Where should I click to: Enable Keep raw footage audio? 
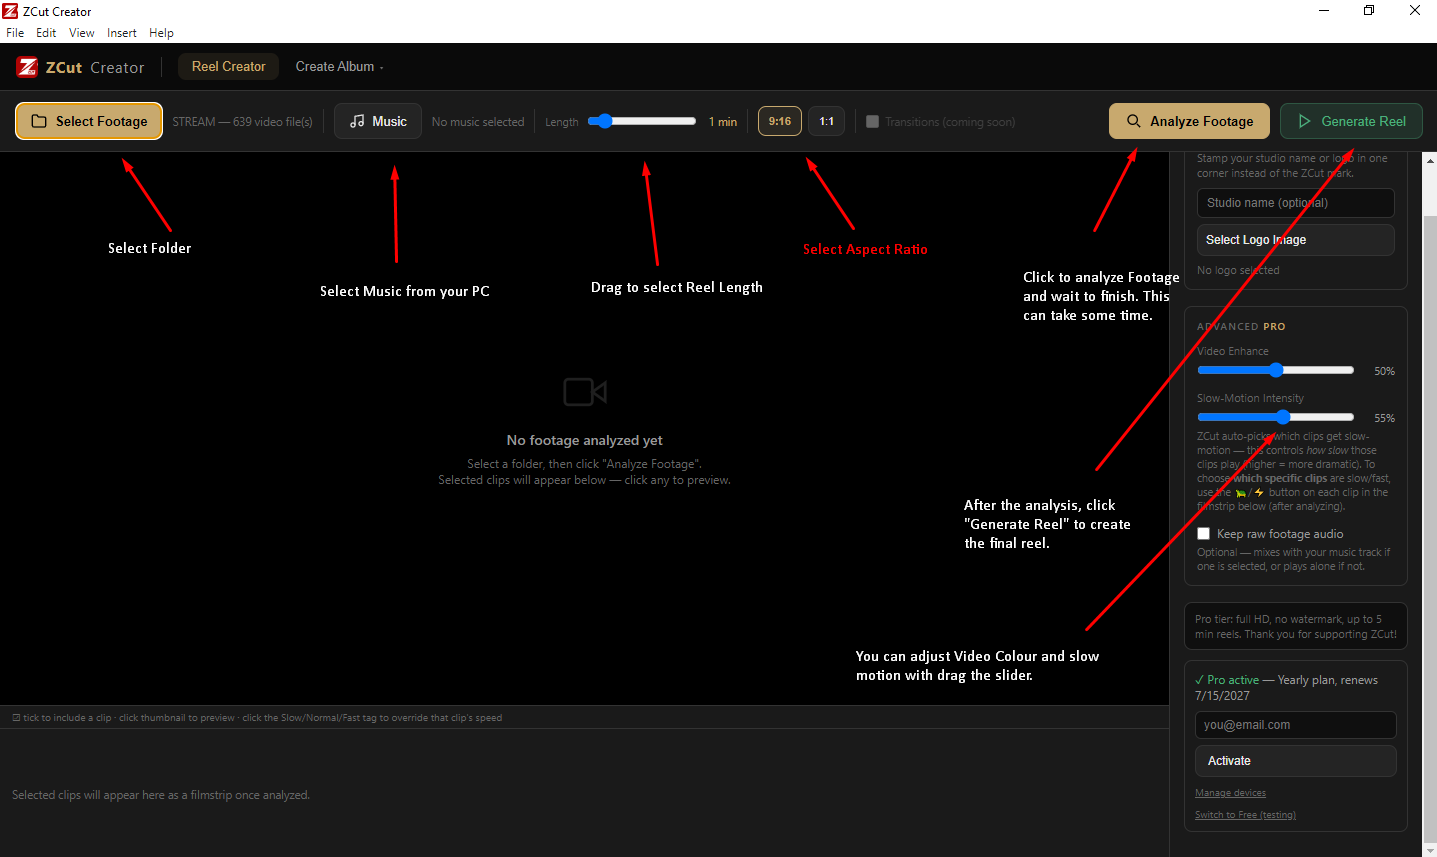pyautogui.click(x=1204, y=534)
